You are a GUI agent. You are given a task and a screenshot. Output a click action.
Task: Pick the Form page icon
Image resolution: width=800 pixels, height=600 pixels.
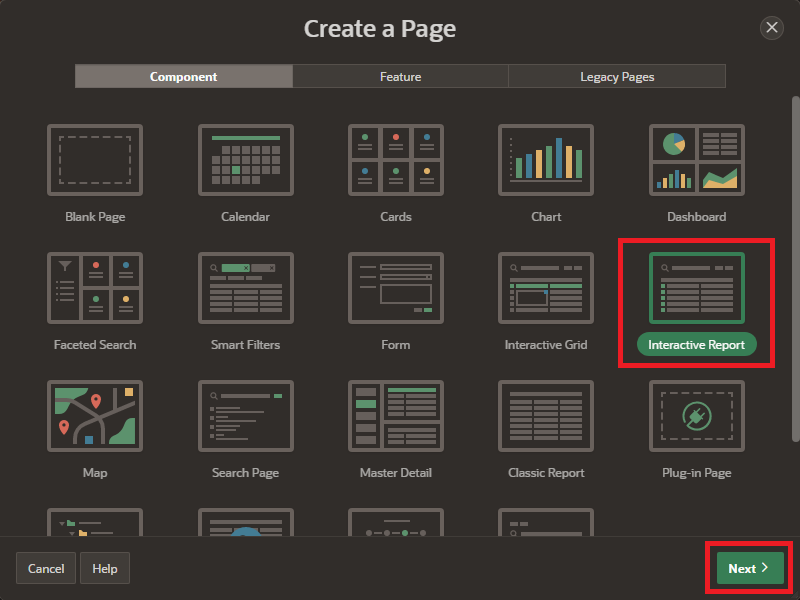pos(396,288)
